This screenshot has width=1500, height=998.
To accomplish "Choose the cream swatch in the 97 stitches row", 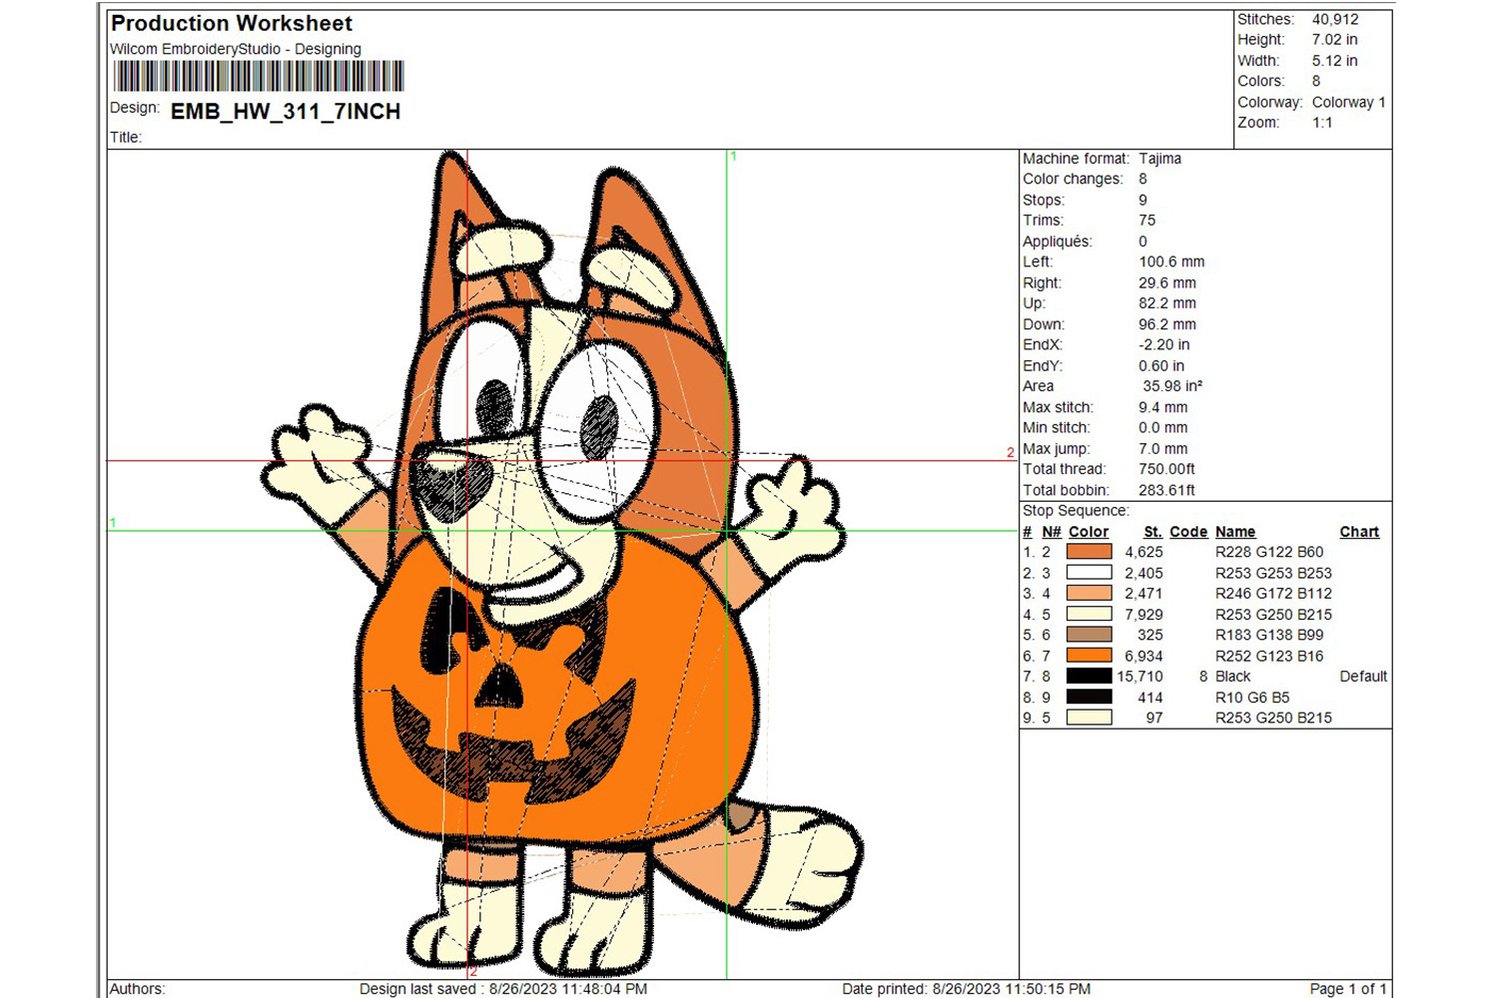I will point(1089,718).
